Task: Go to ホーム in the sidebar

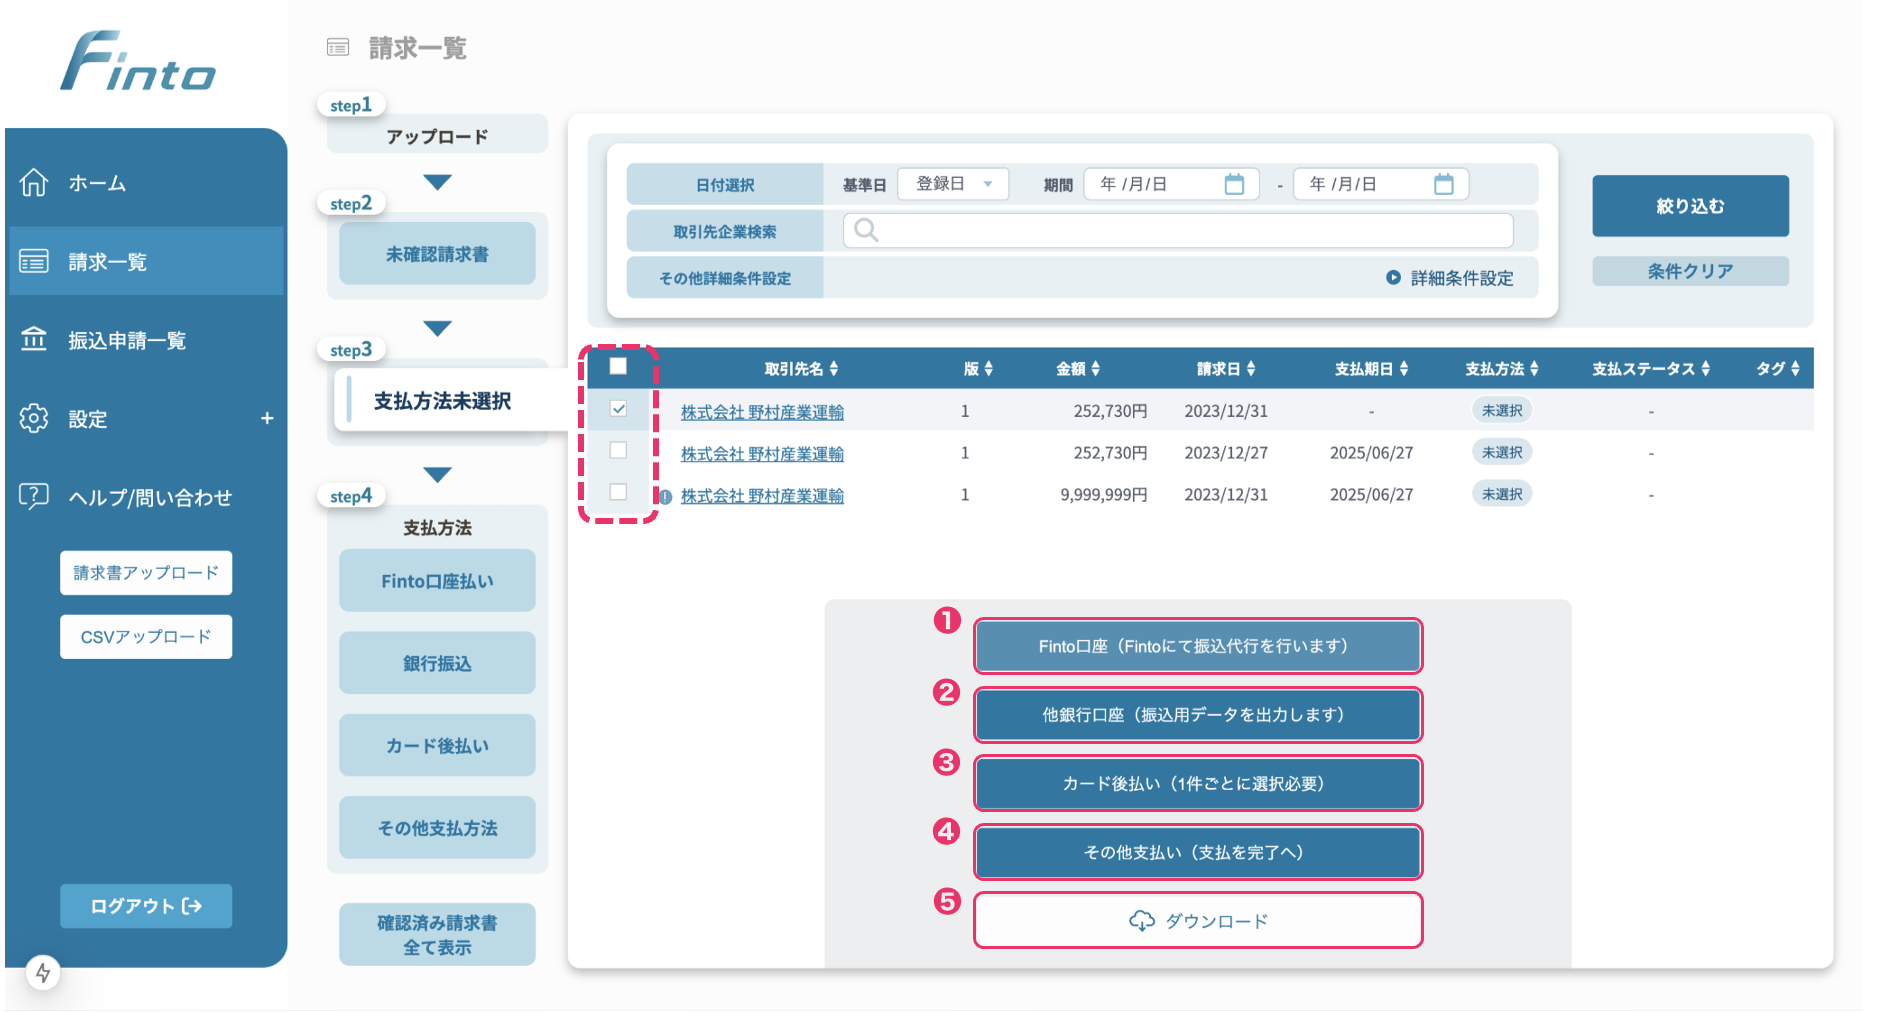Action: (97, 183)
